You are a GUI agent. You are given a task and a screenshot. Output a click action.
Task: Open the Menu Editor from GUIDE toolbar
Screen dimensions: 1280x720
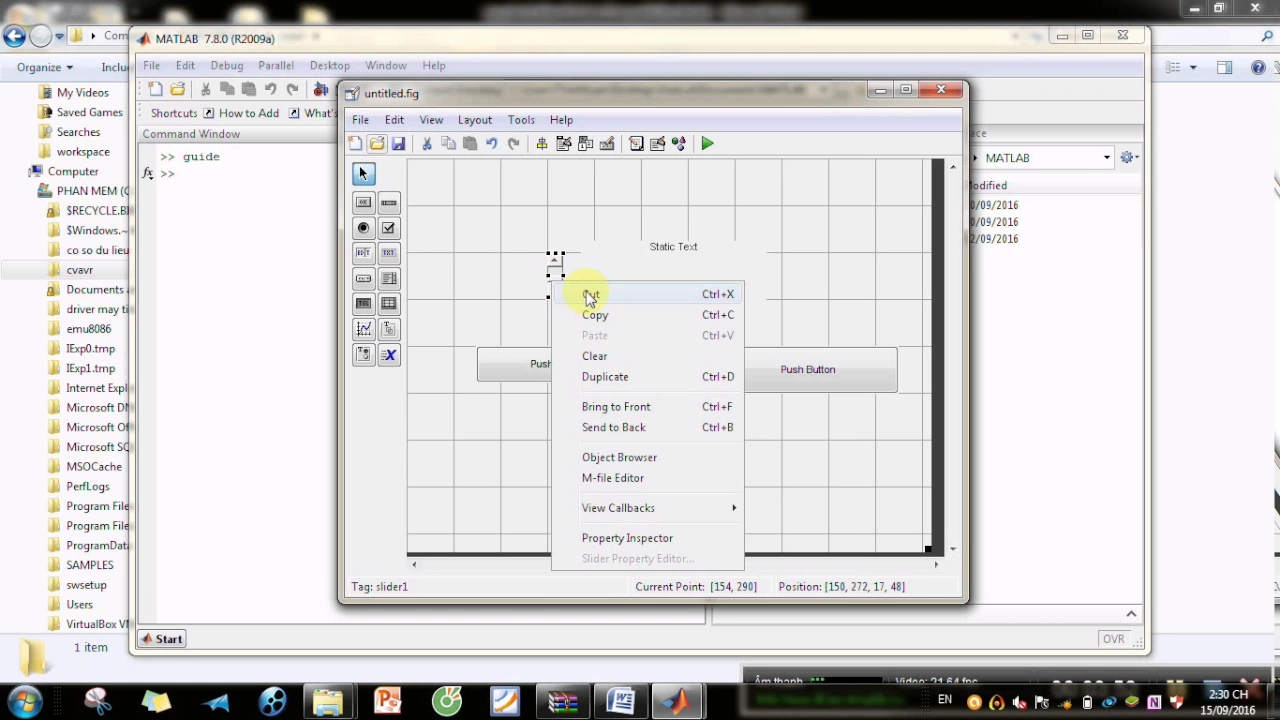point(564,144)
